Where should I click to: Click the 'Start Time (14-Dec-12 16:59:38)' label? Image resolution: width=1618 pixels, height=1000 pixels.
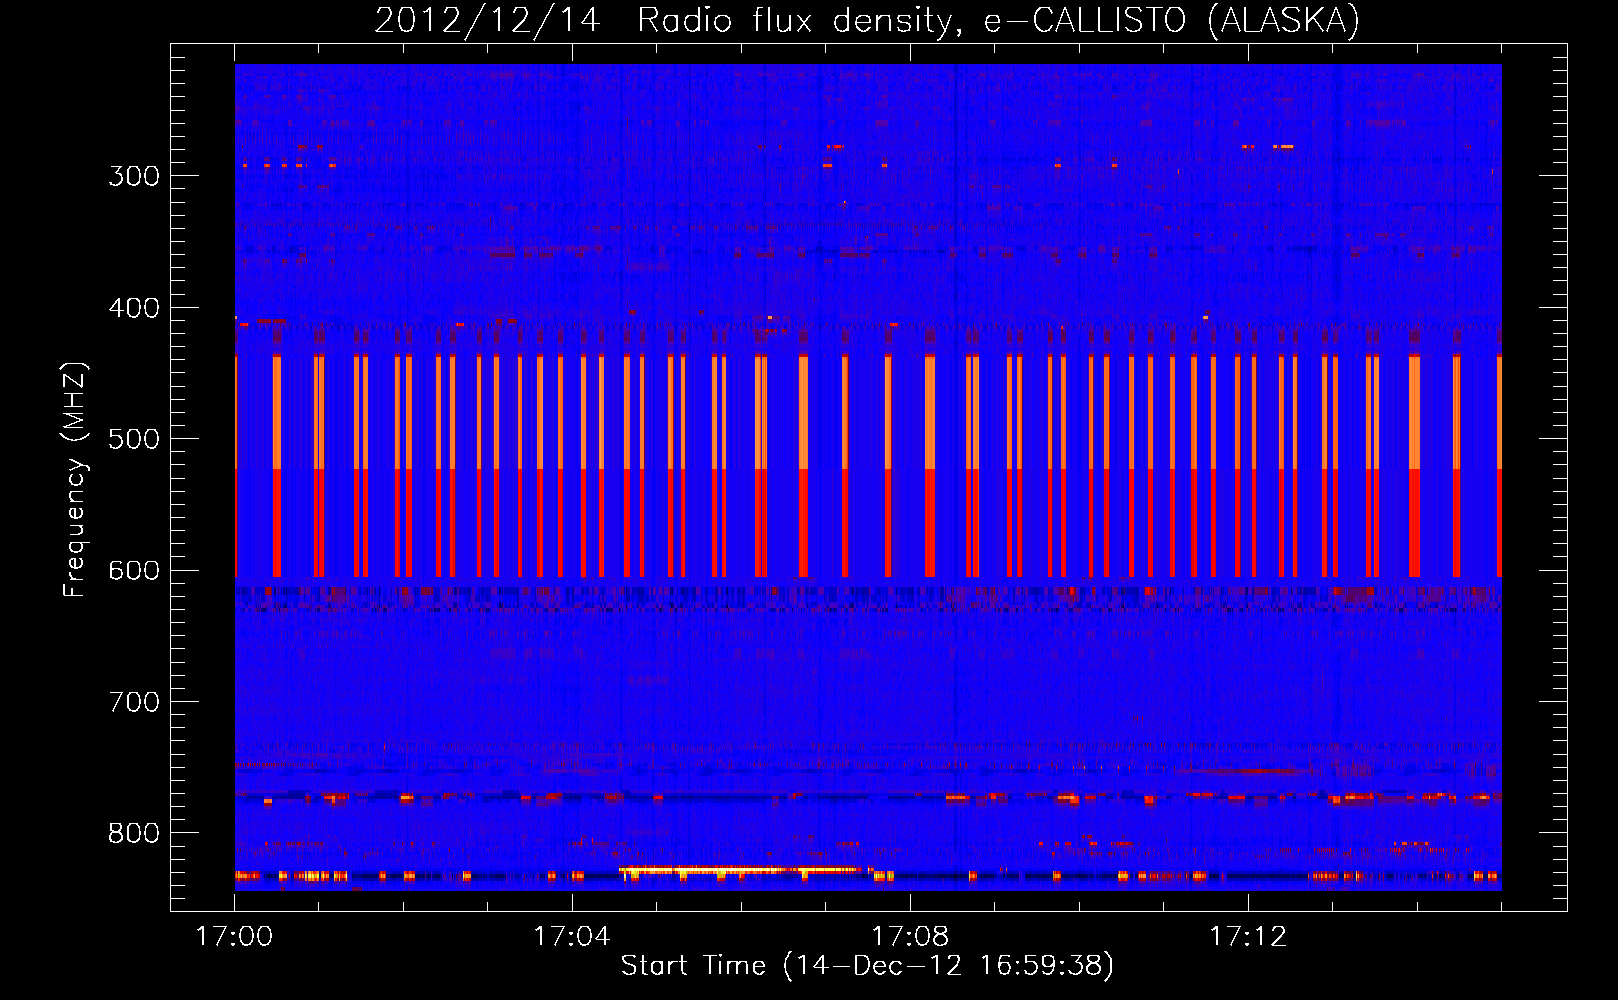[867, 966]
